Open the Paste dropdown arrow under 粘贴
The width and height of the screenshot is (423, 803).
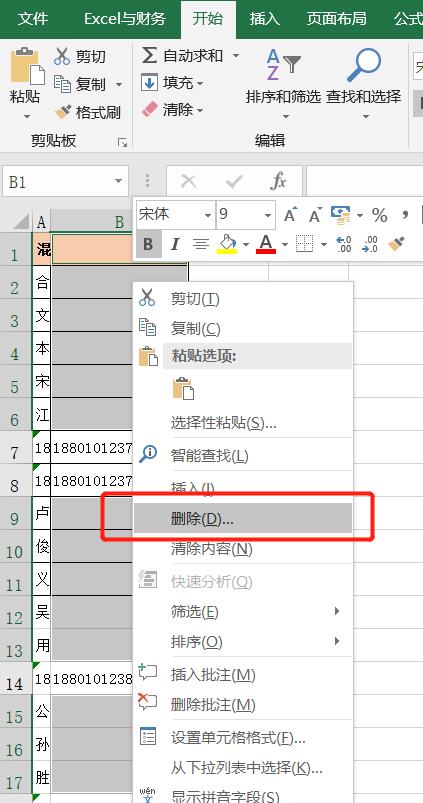click(x=27, y=117)
